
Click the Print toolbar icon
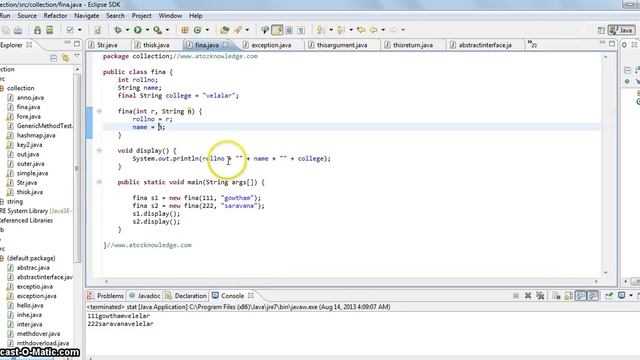(x=18, y=30)
